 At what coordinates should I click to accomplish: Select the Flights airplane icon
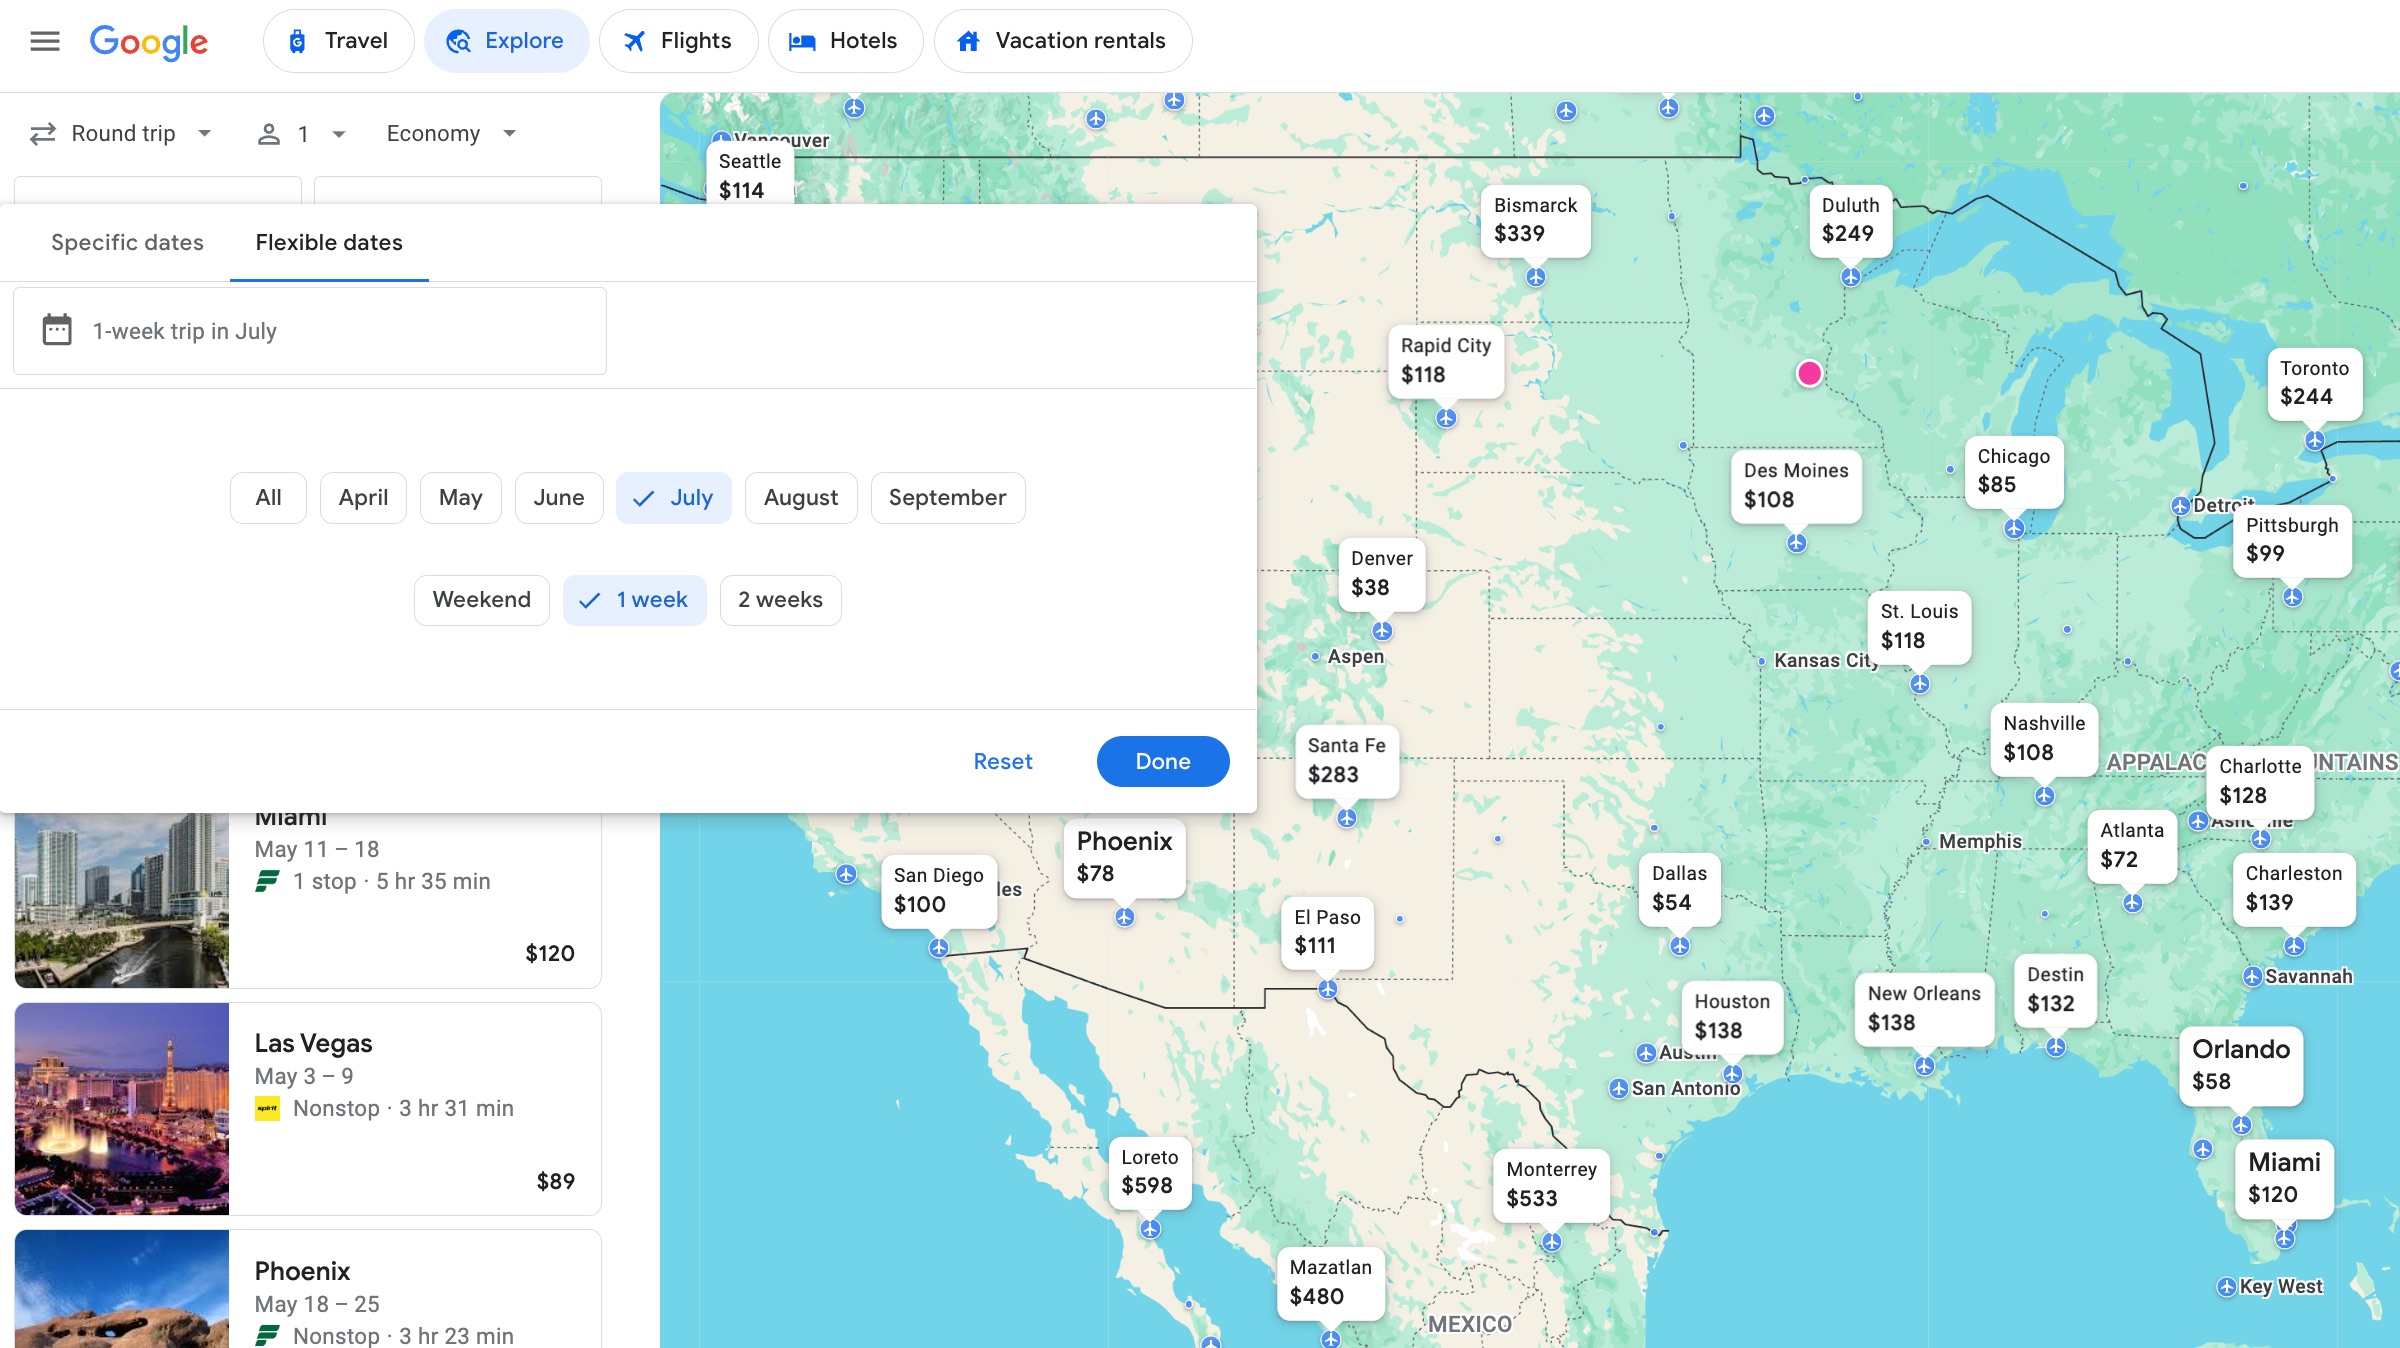click(634, 41)
